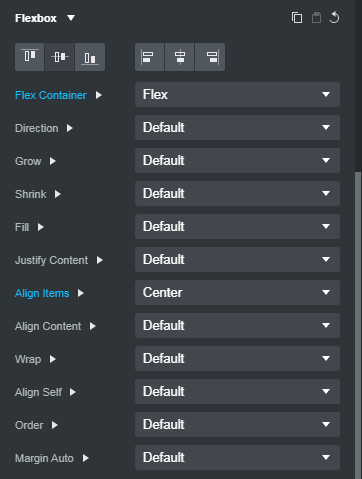Copy Flexbox styles with the copy icon
This screenshot has width=362, height=479.
297,18
